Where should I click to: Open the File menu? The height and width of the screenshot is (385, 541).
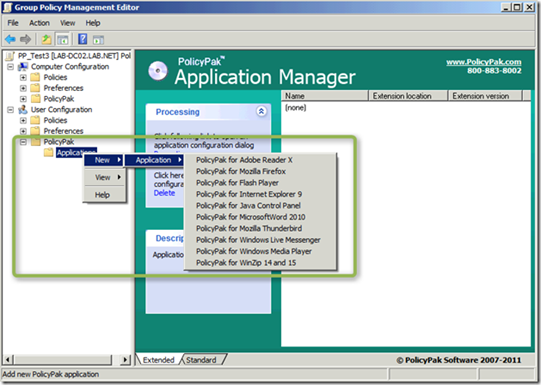tap(13, 23)
